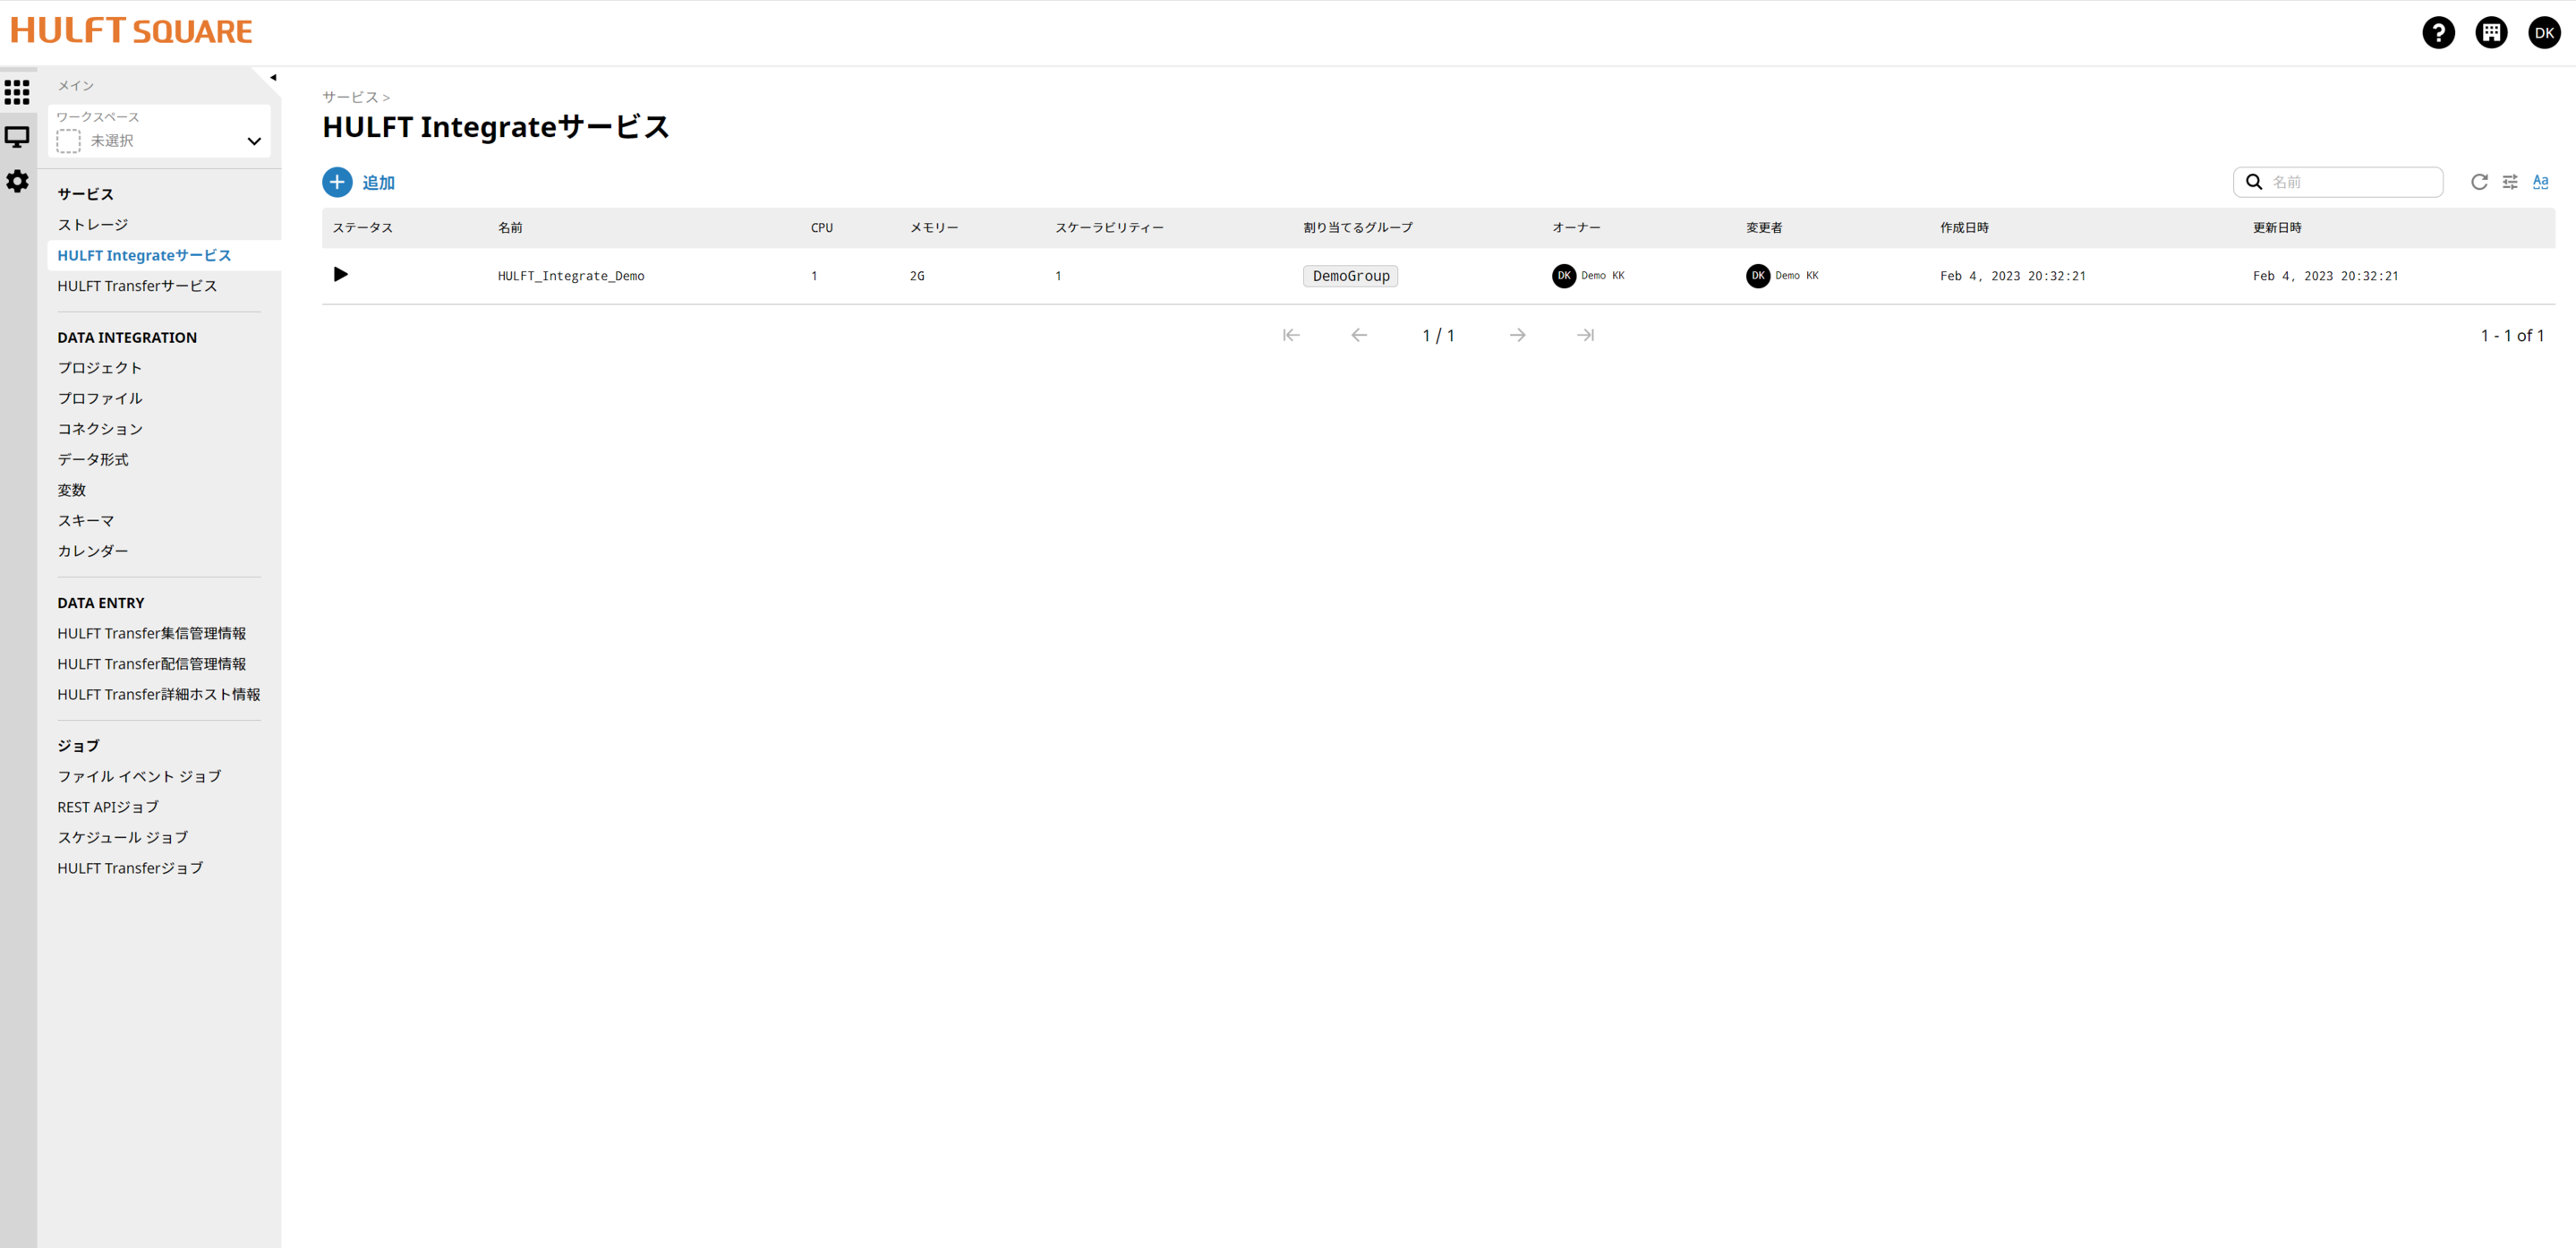This screenshot has width=2576, height=1248.
Task: Open HULFT Transfer配信管理情報
Action: coord(152,664)
